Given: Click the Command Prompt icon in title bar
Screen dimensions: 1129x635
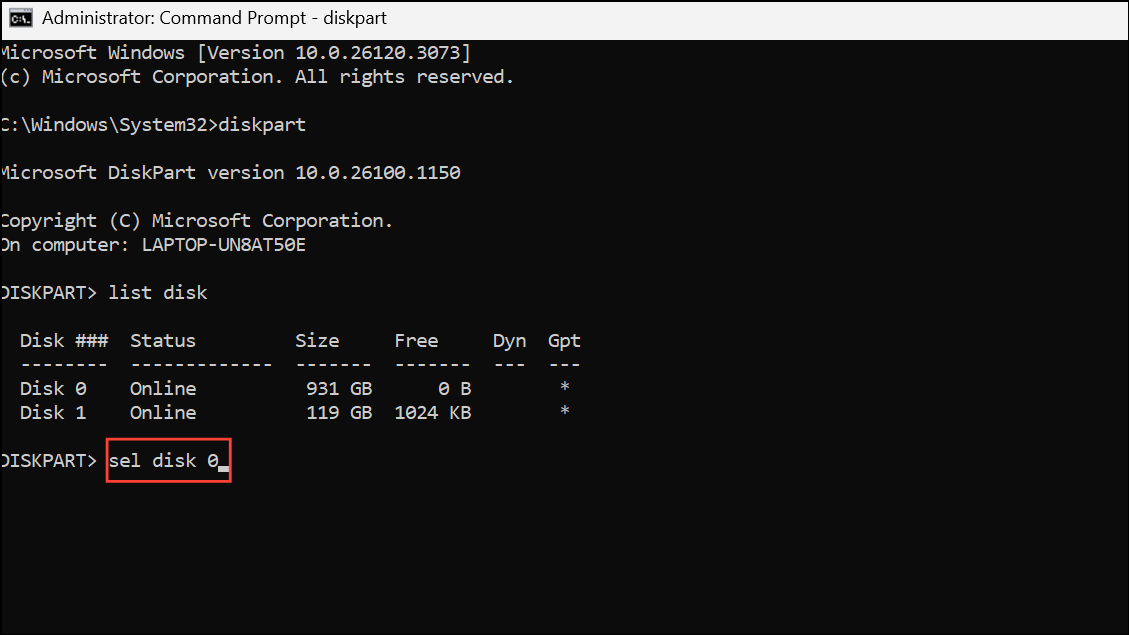Looking at the screenshot, I should (19, 19).
